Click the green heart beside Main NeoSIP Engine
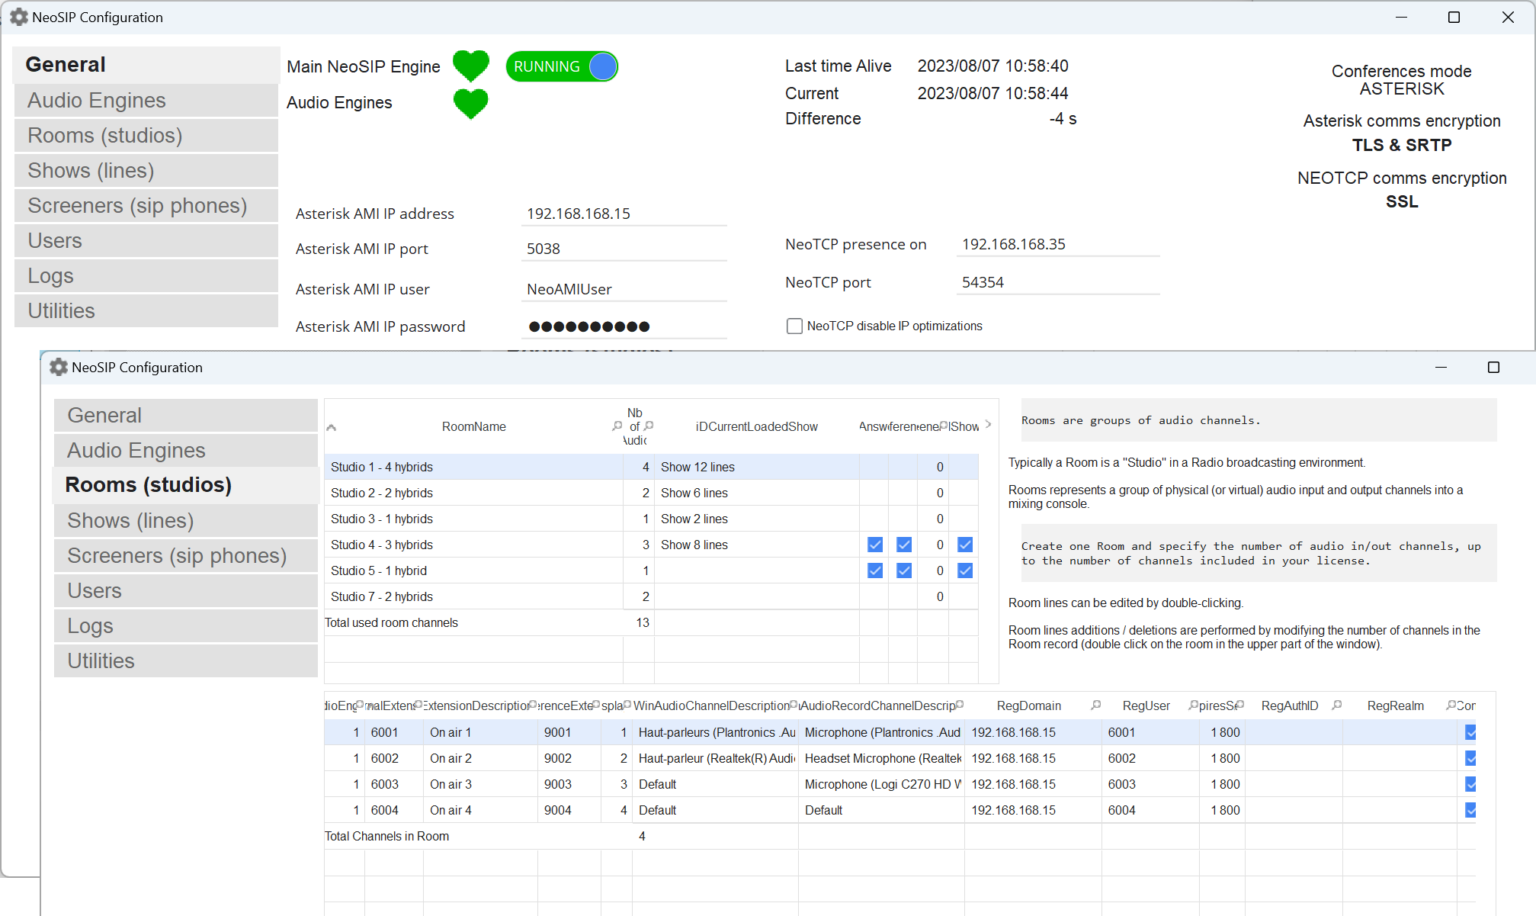Image resolution: width=1536 pixels, height=916 pixels. [470, 66]
